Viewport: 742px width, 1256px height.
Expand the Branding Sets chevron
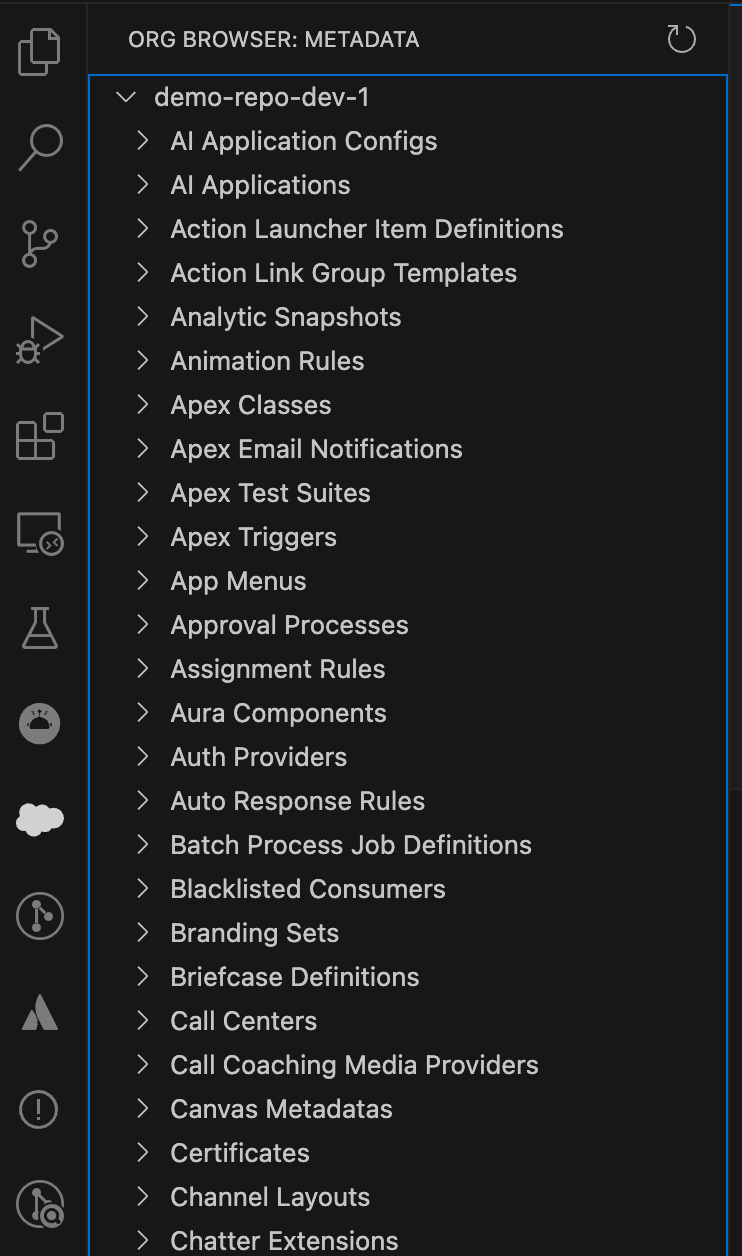click(x=143, y=933)
